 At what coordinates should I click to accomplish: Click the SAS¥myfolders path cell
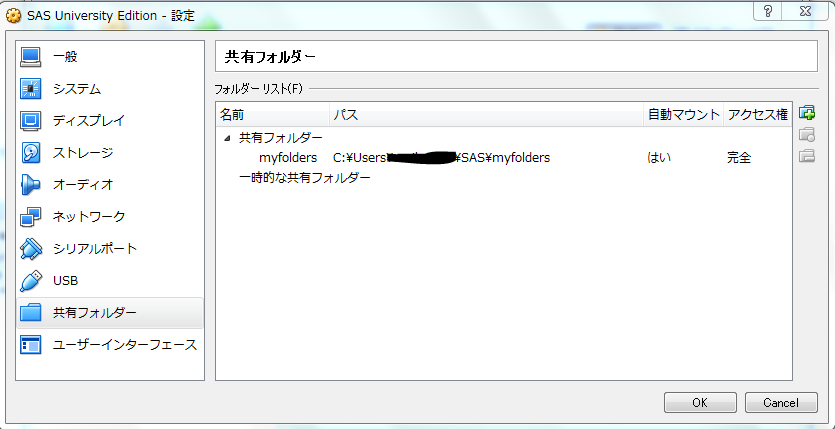[441, 158]
